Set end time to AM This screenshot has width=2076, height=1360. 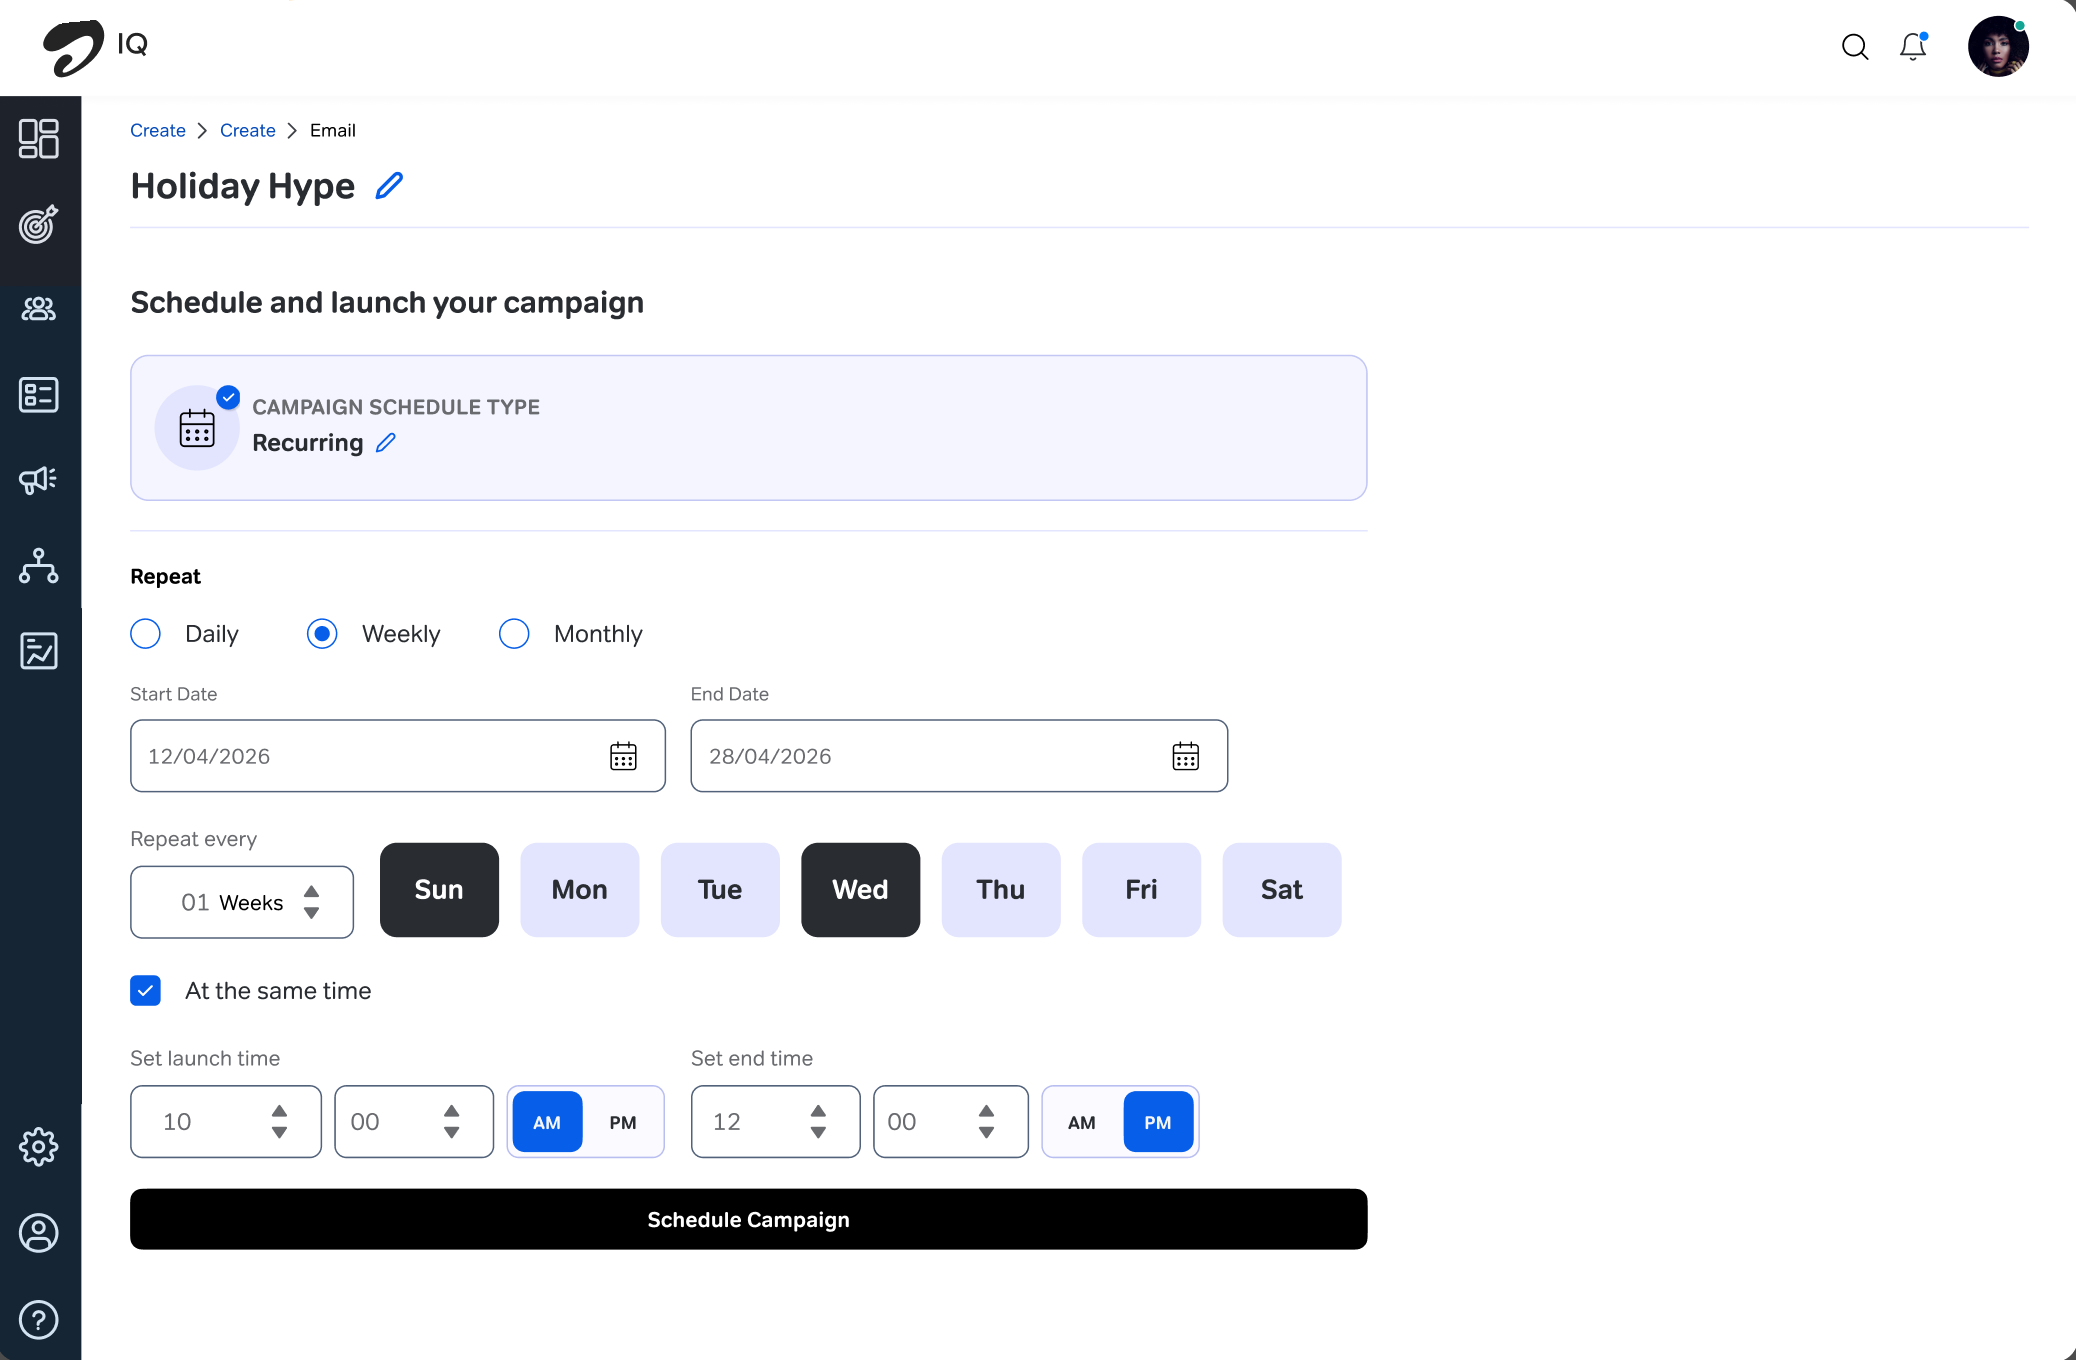[x=1082, y=1122]
